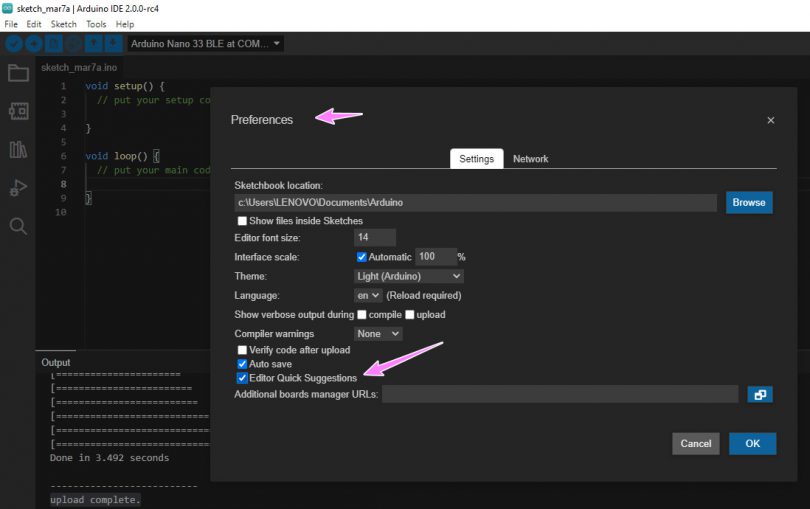Switch to the Network tab
810x509 pixels.
tap(530, 159)
